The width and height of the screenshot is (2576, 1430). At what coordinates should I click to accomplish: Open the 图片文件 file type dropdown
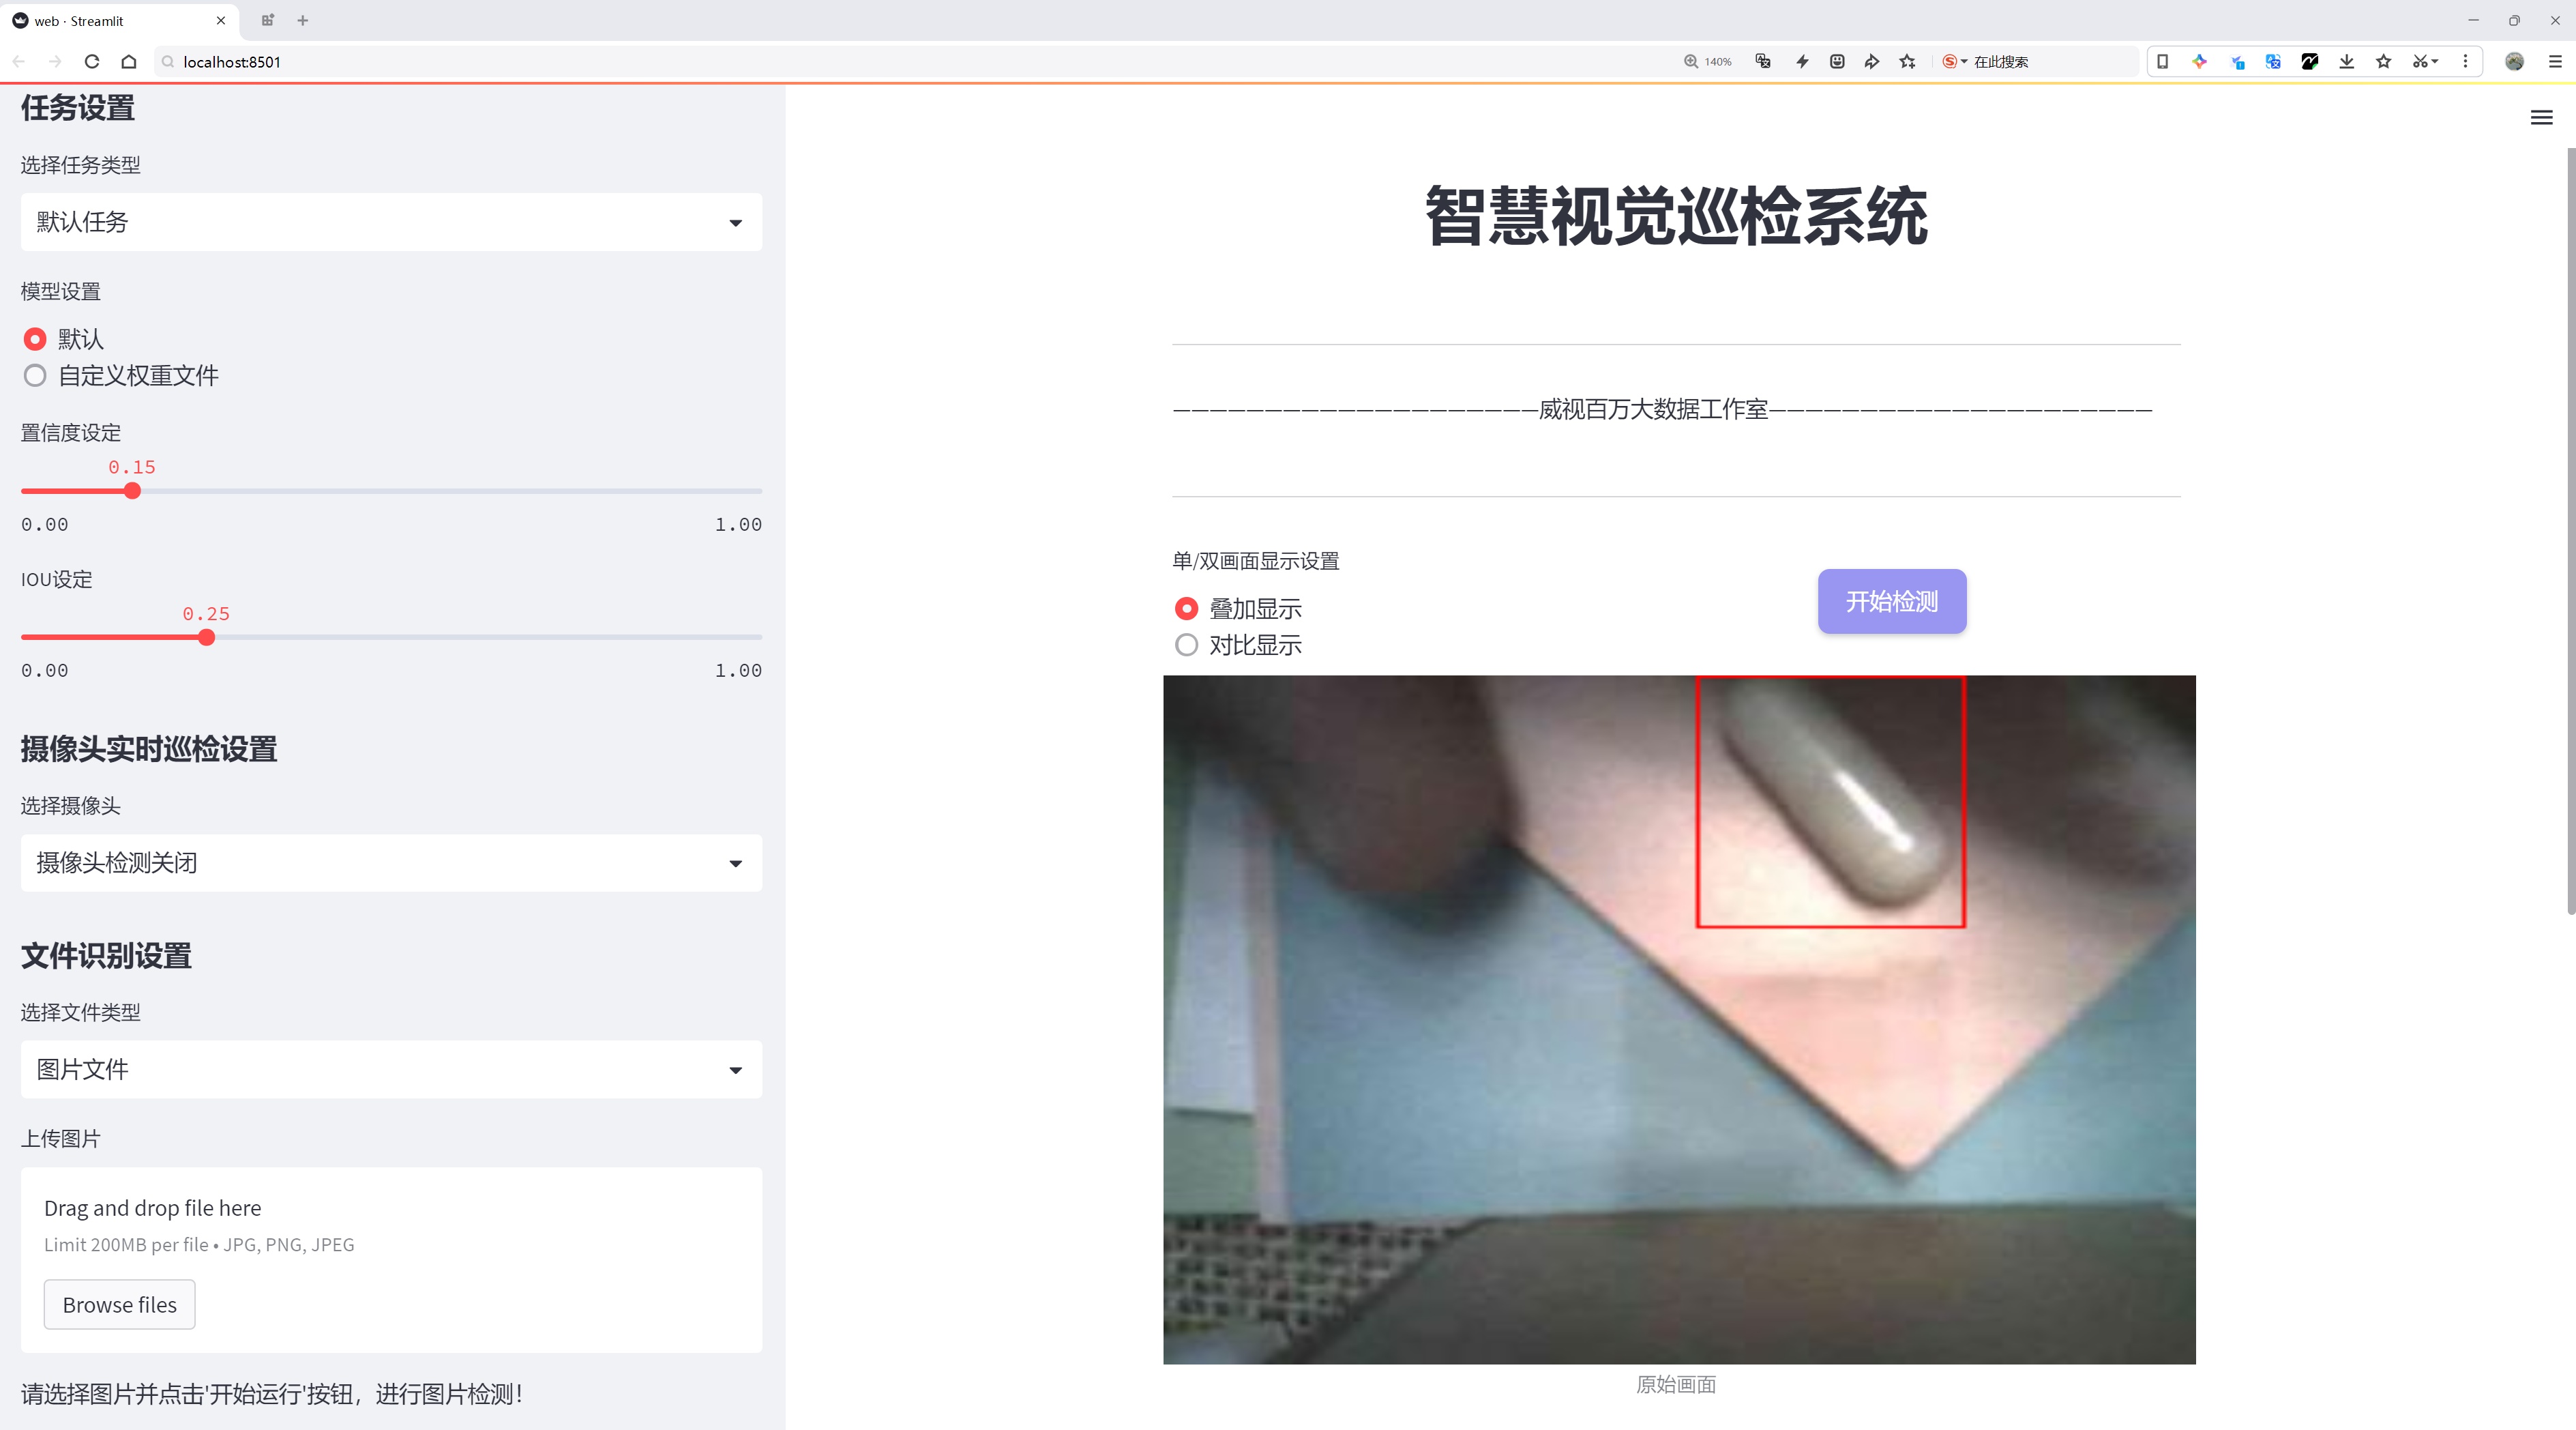[x=391, y=1069]
